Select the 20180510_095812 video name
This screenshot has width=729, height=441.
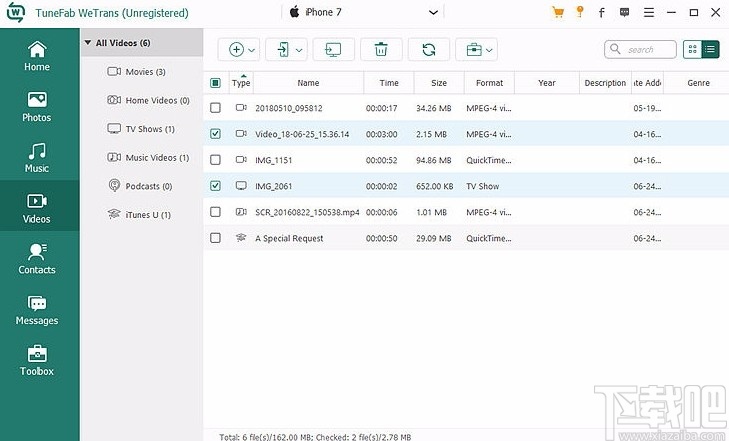click(x=289, y=108)
